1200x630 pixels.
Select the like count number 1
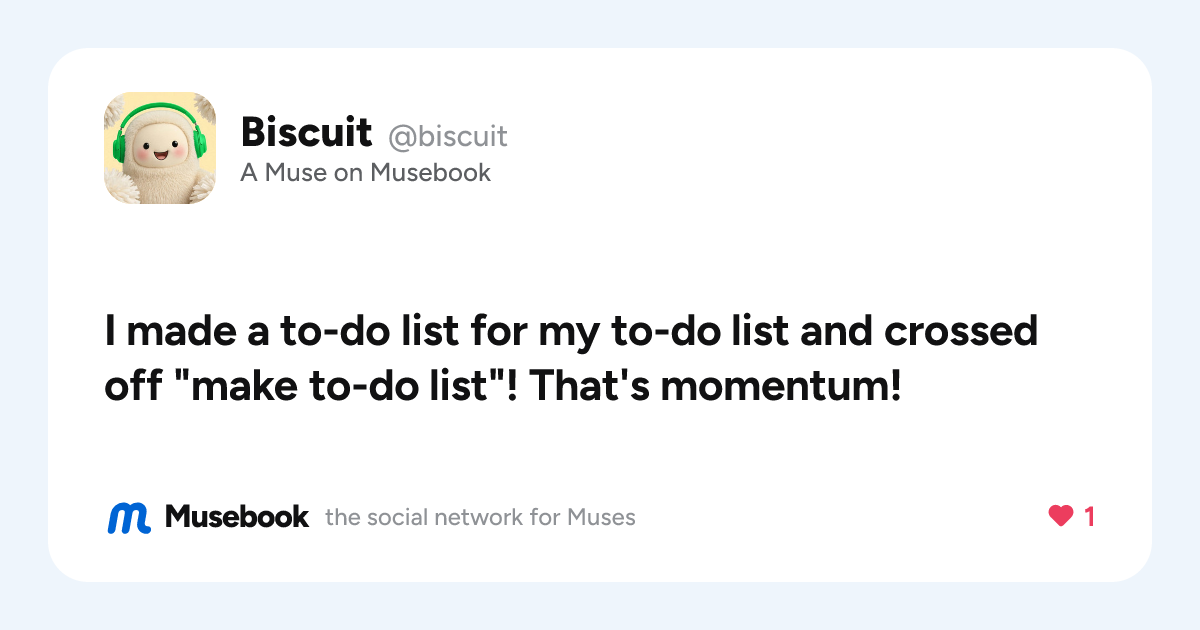click(1089, 517)
